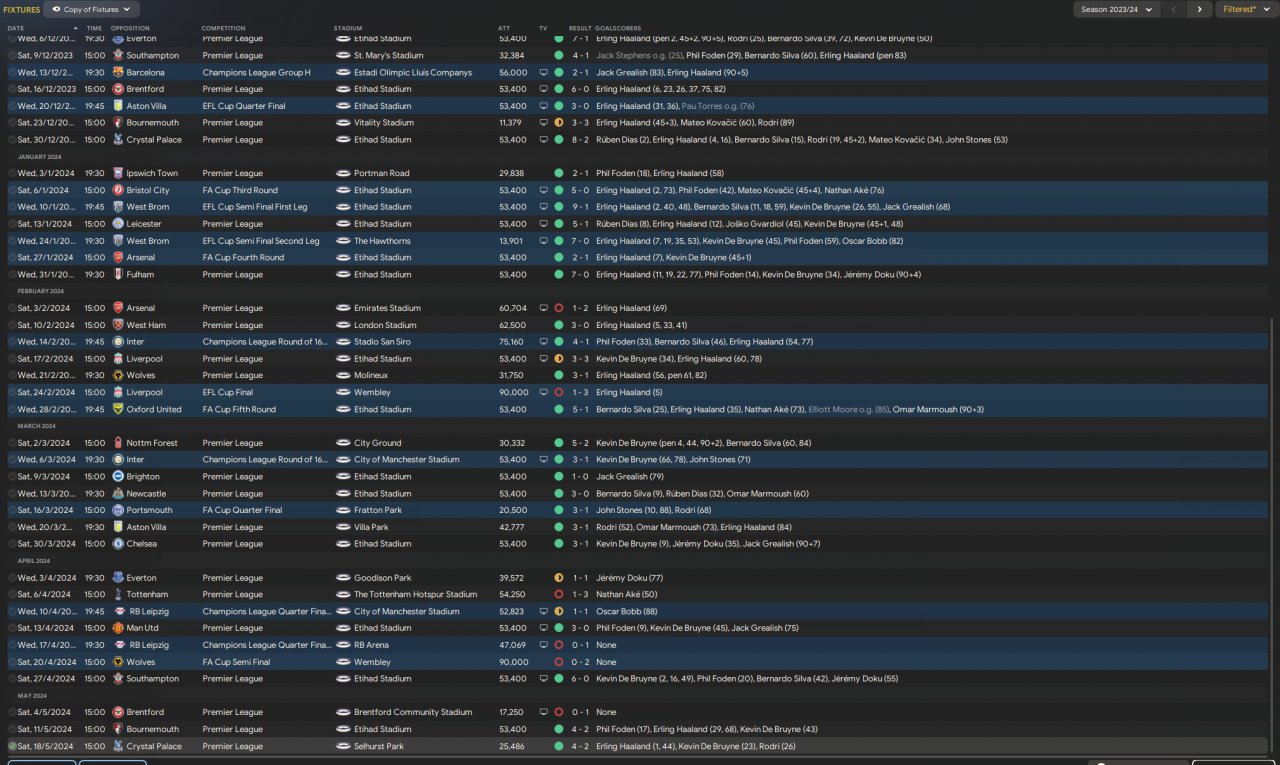Click the stadium icon beside Goodison Park
Viewport: 1280px width, 765px height.
tap(343, 578)
